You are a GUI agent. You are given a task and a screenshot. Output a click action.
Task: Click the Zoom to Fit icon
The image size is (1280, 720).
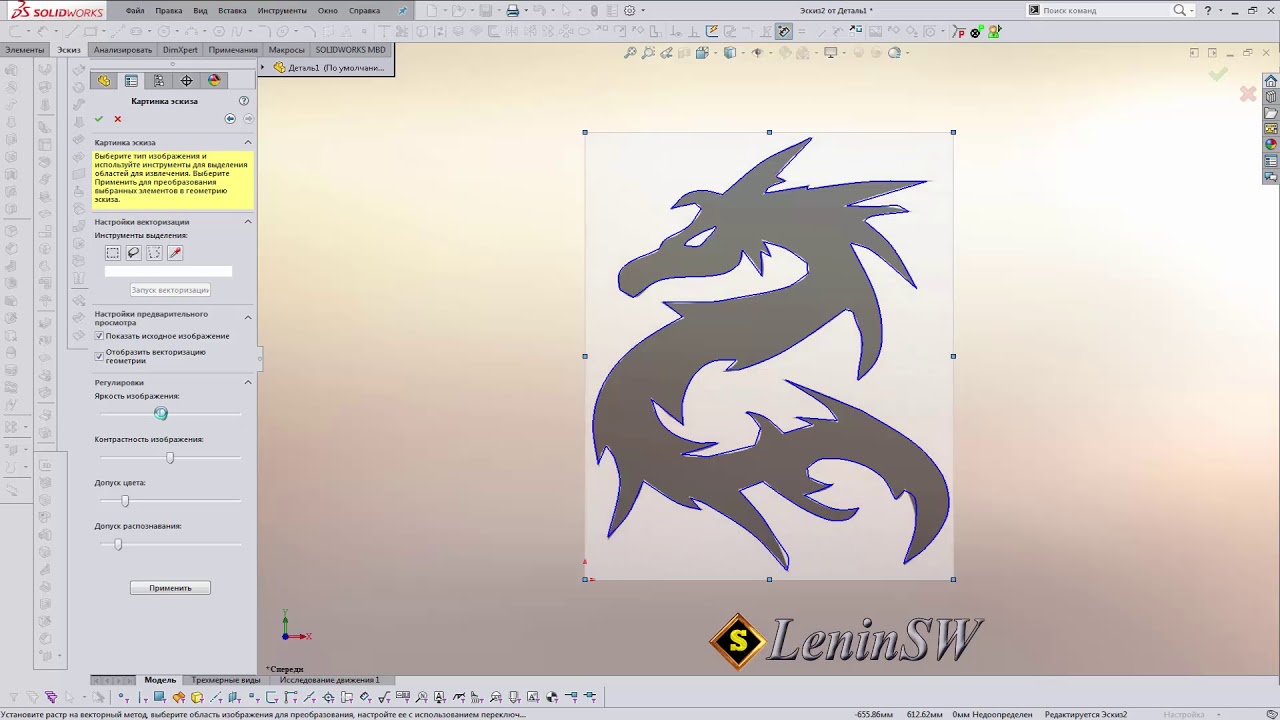pyautogui.click(x=630, y=53)
